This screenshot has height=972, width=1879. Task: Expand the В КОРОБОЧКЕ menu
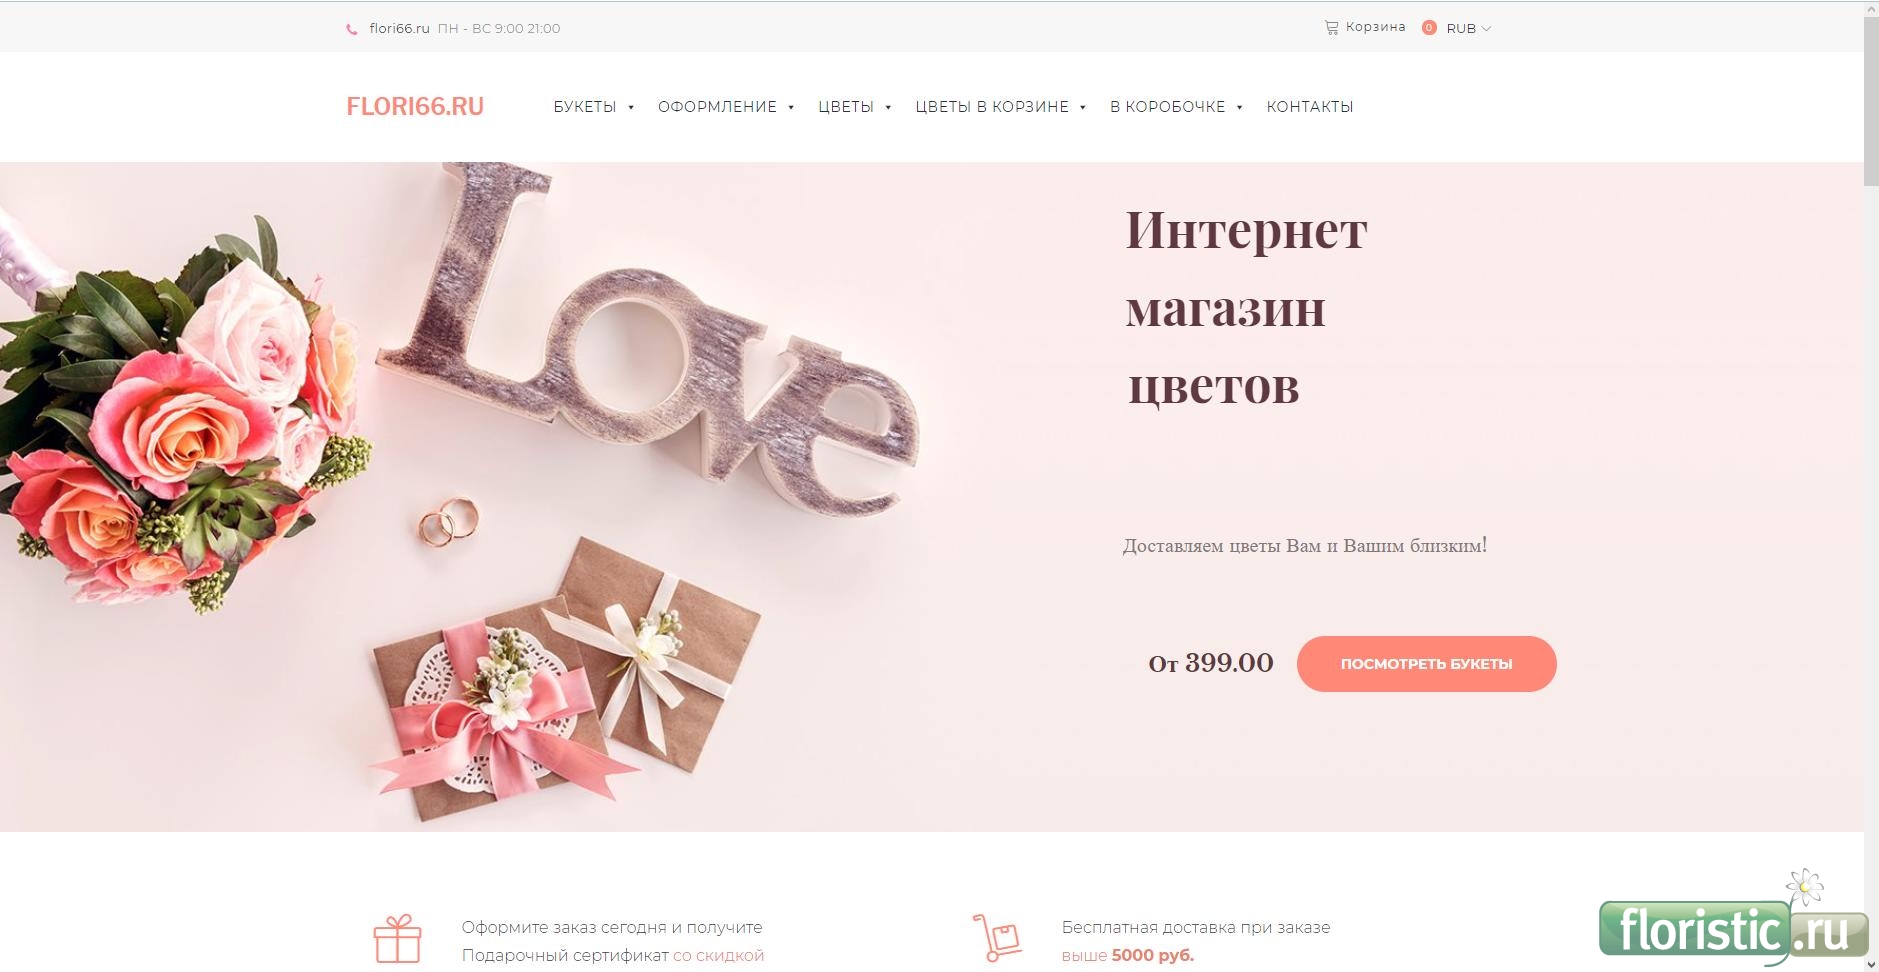tap(1176, 107)
